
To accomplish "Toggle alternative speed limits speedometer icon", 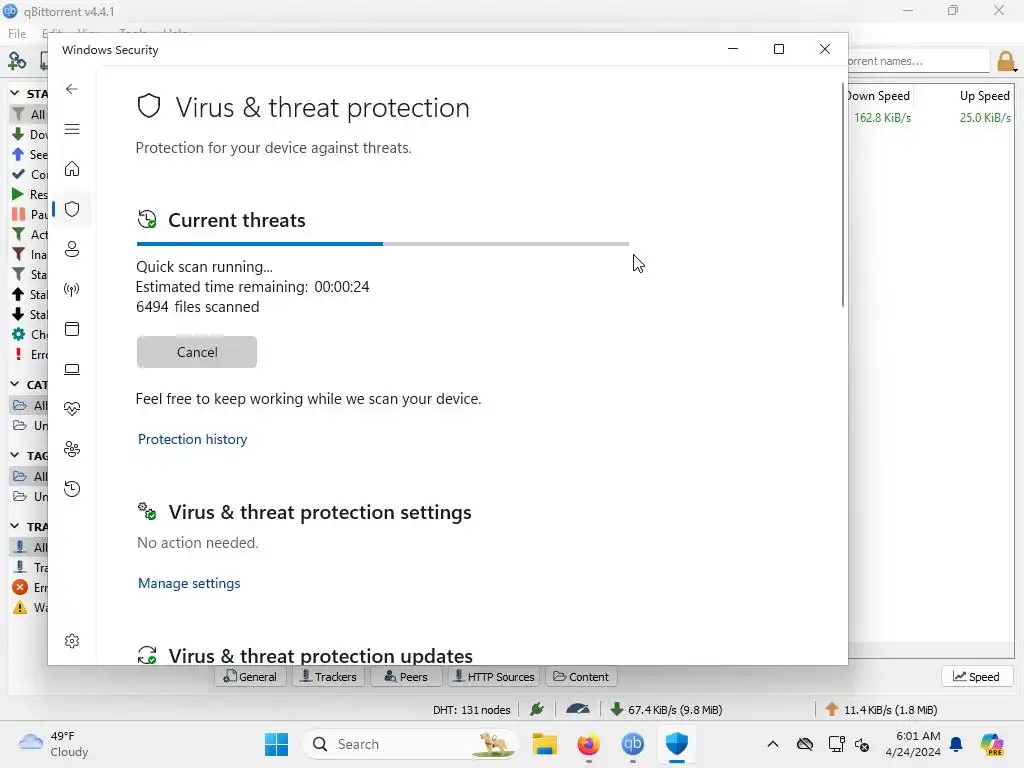I will 578,709.
